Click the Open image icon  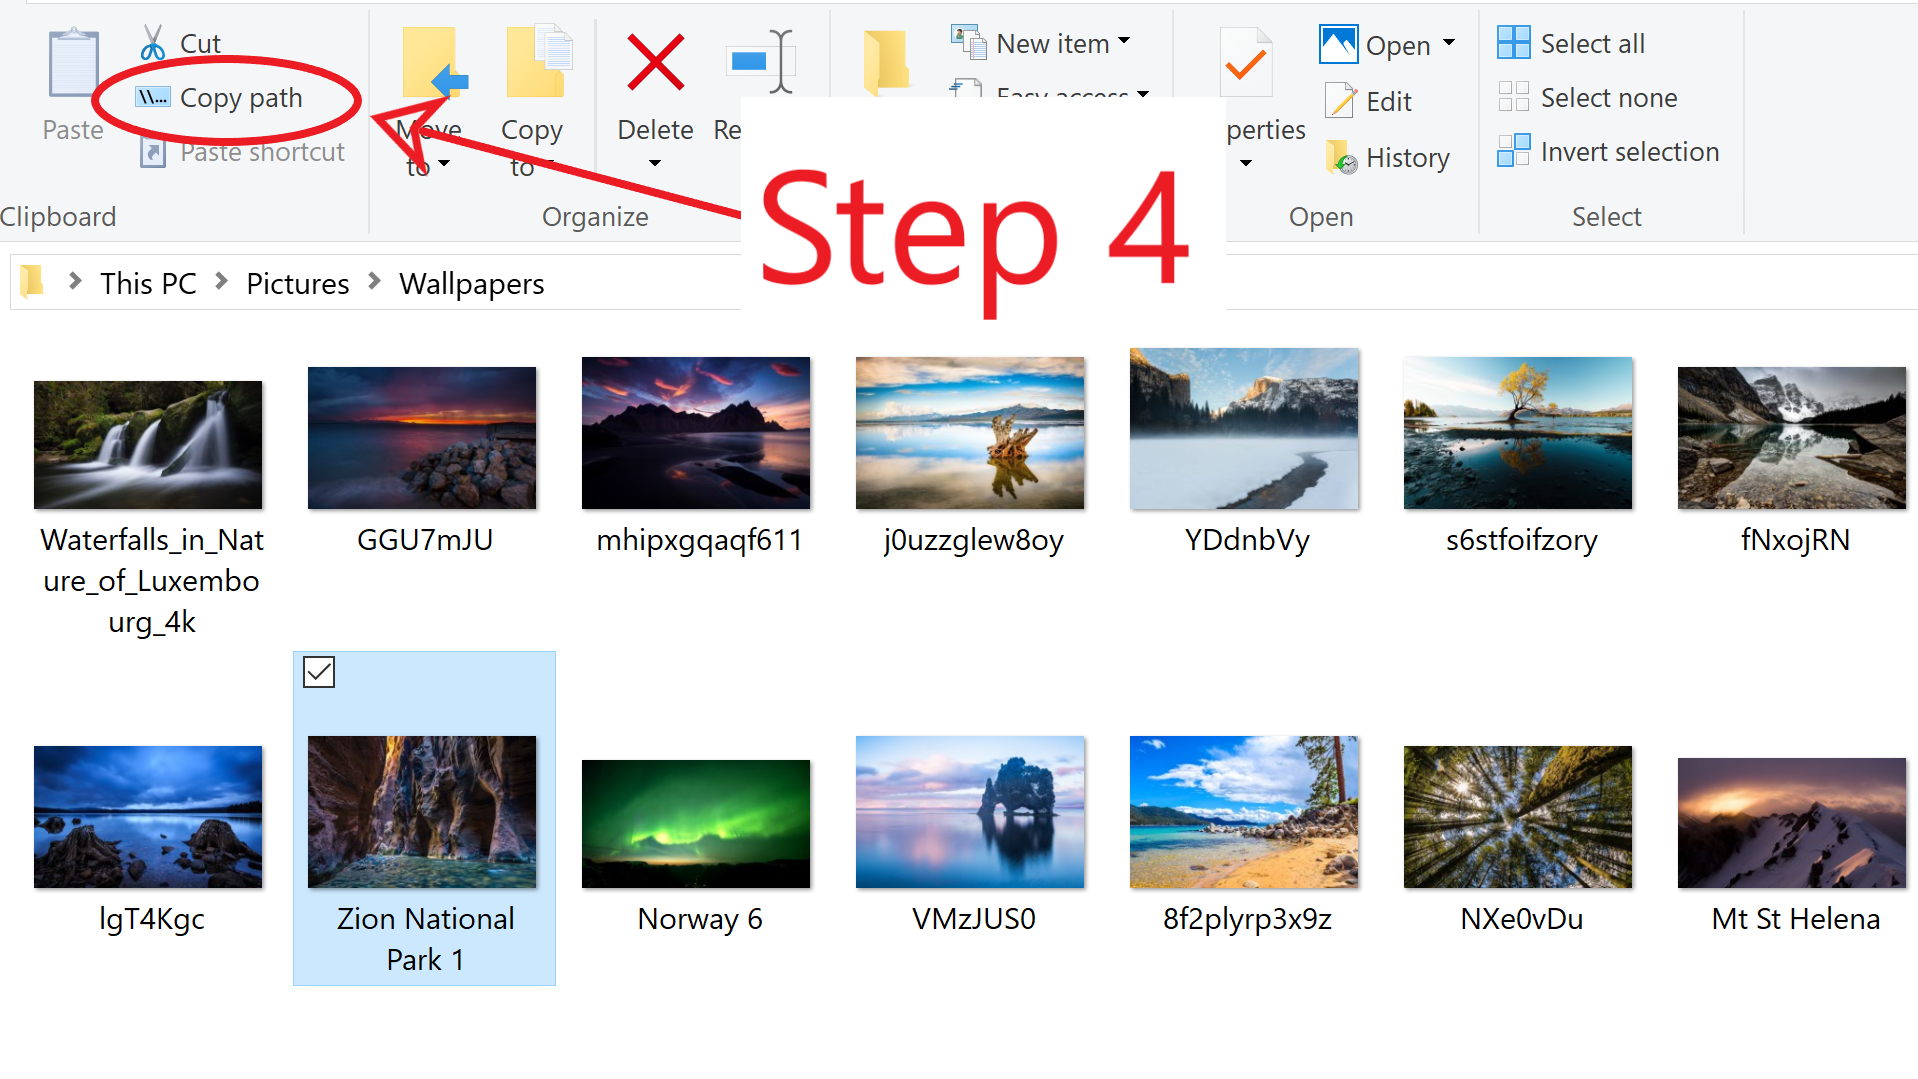1338,44
